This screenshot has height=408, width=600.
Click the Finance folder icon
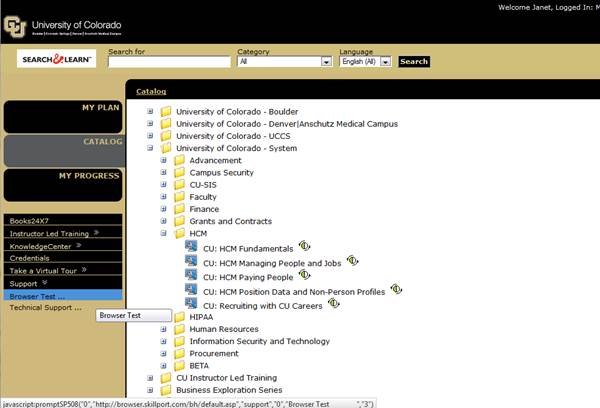(x=179, y=209)
